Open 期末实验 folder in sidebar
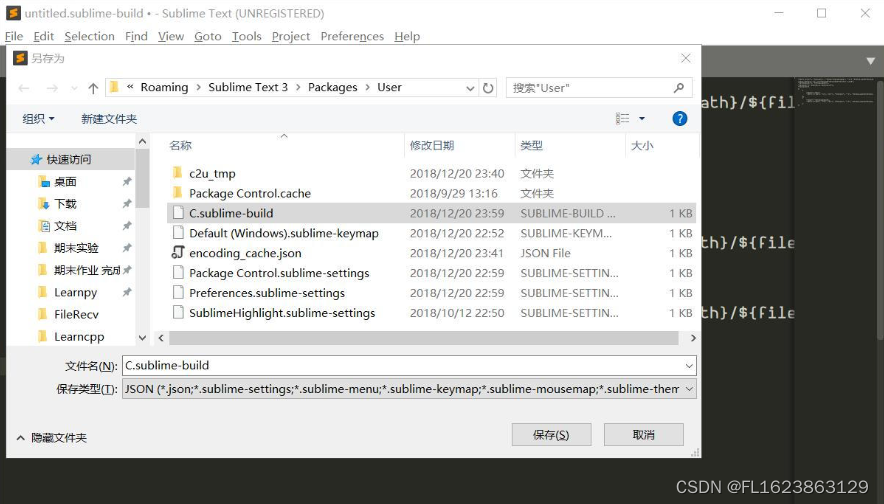884x504 pixels. coord(76,248)
